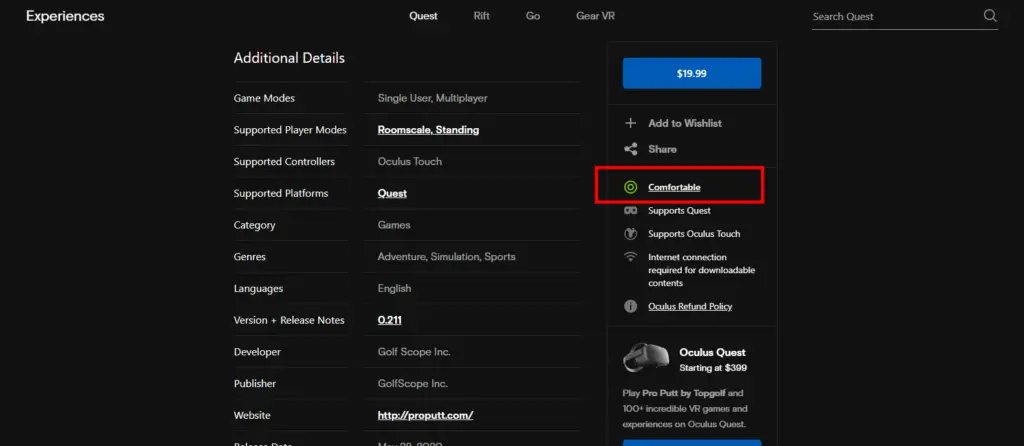Open the Quest tab
Viewport: 1024px width, 446px height.
(423, 16)
